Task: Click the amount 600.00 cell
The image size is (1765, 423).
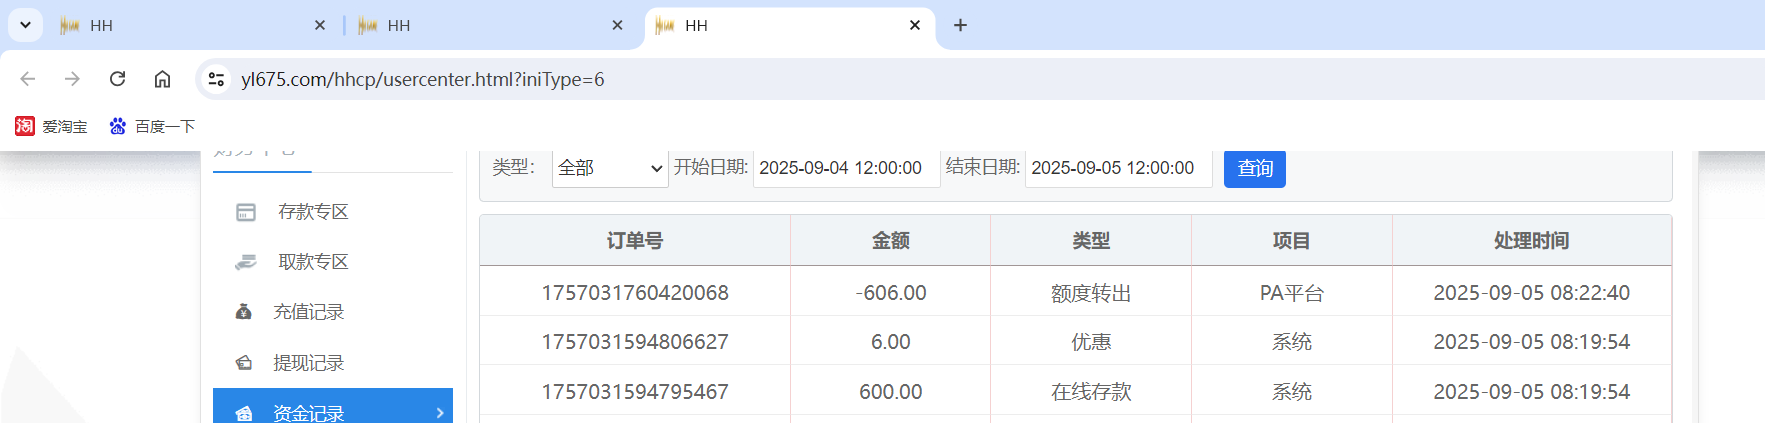Action: point(891,392)
